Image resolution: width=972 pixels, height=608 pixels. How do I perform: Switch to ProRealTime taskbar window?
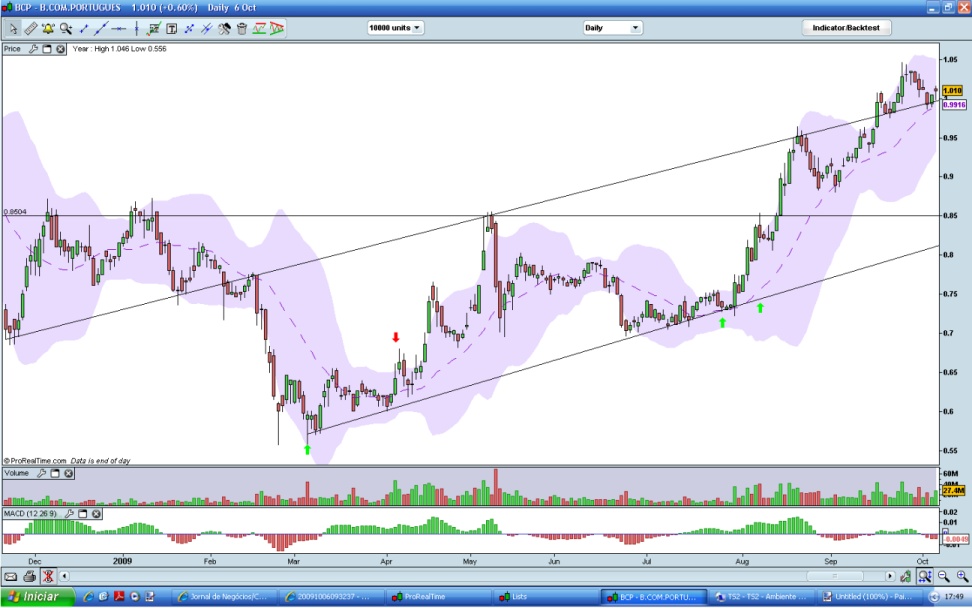[436, 597]
